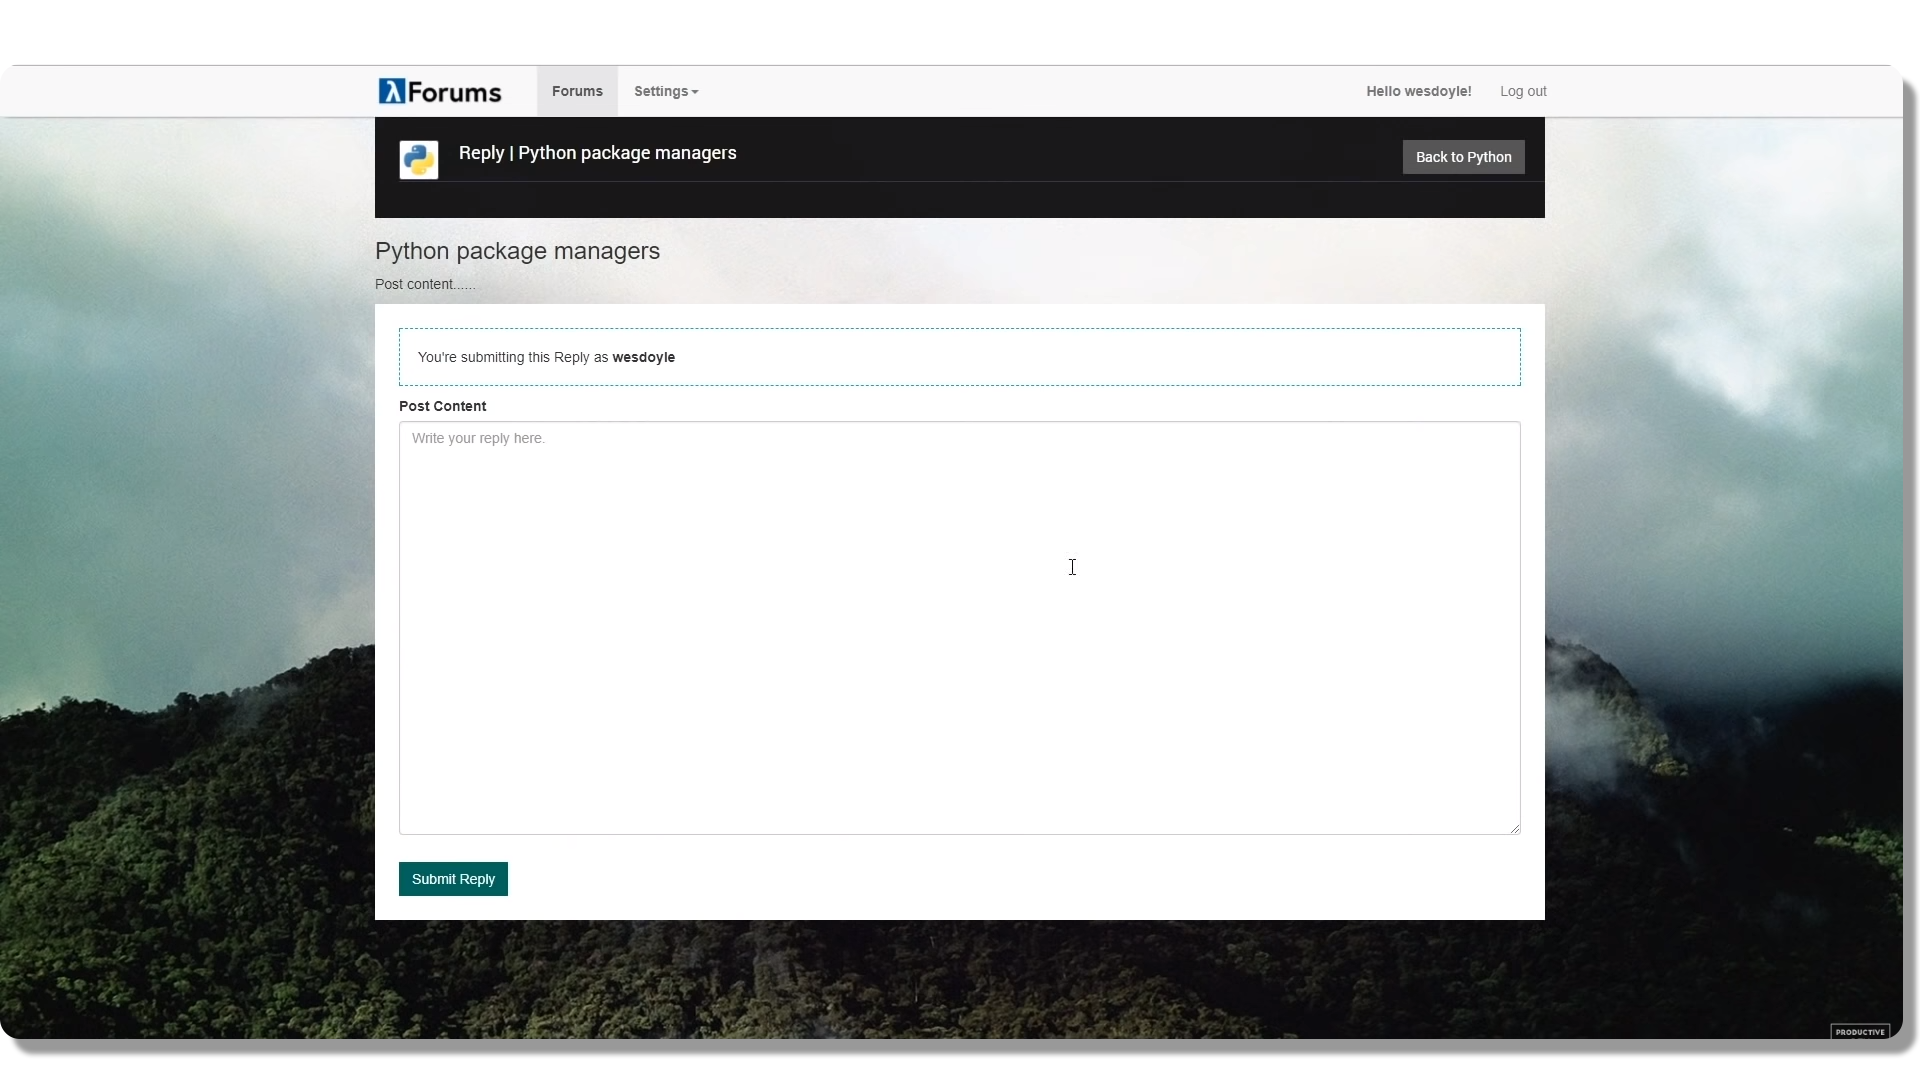Click the Lambda Forums logo
The width and height of the screenshot is (1920, 1080).
[440, 91]
